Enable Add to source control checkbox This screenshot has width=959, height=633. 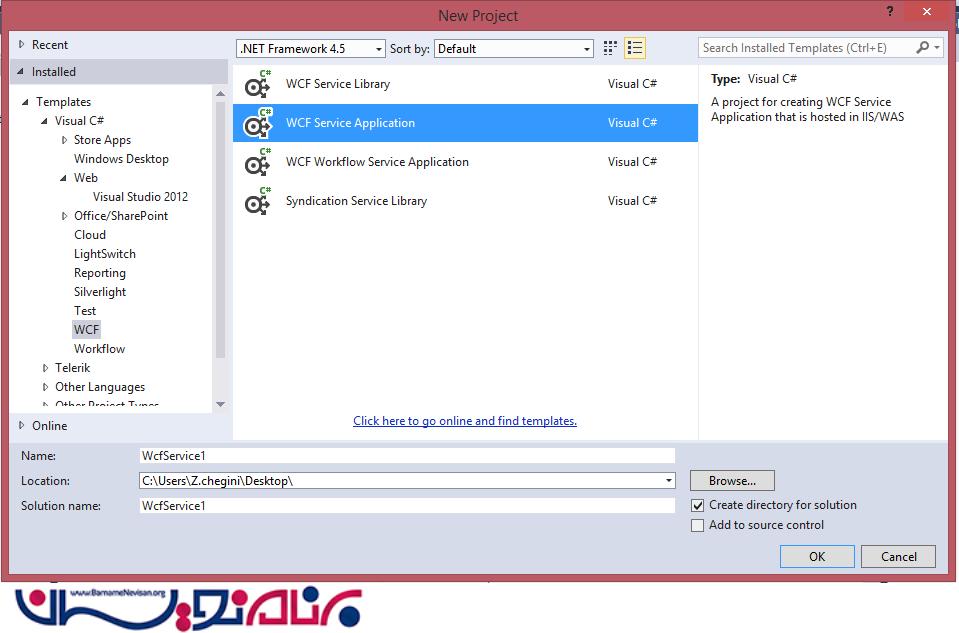697,525
